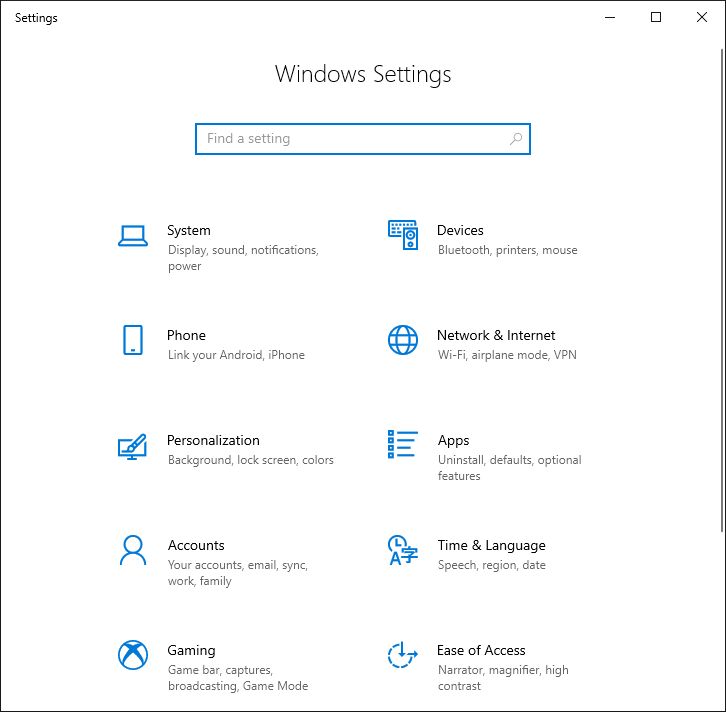Click the Apps title text

click(x=454, y=441)
